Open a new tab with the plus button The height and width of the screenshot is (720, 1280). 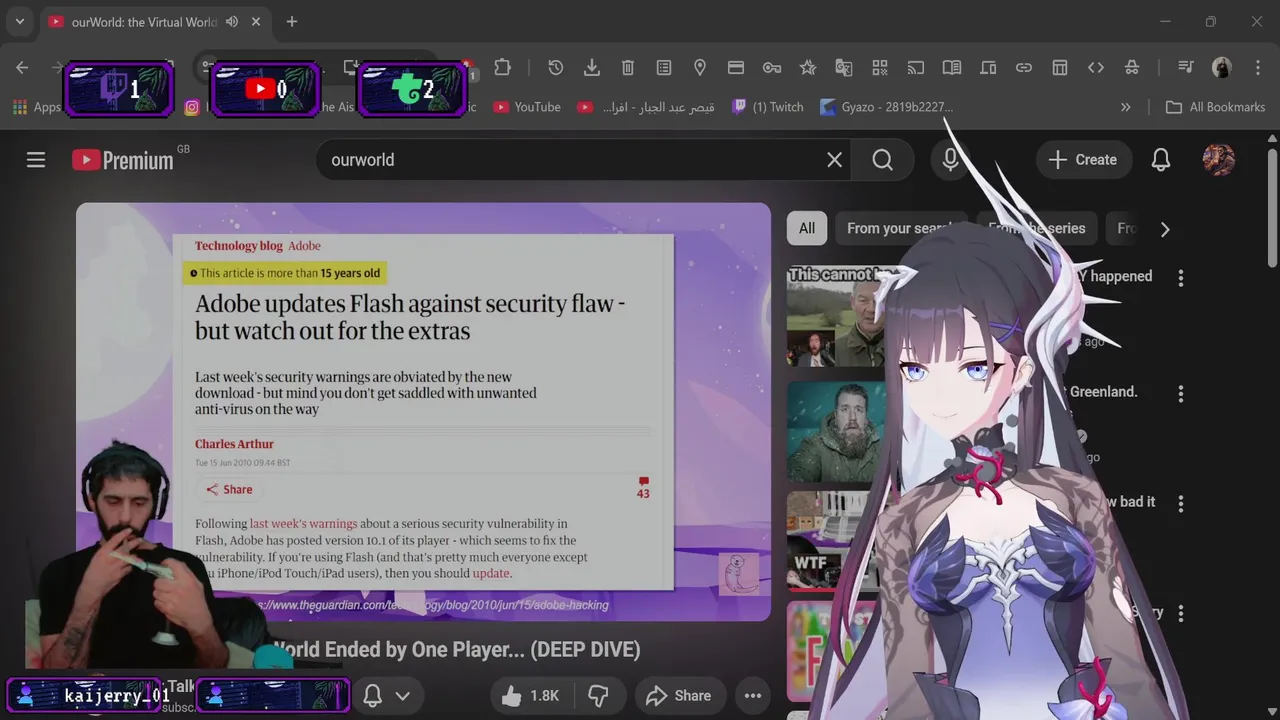[292, 21]
